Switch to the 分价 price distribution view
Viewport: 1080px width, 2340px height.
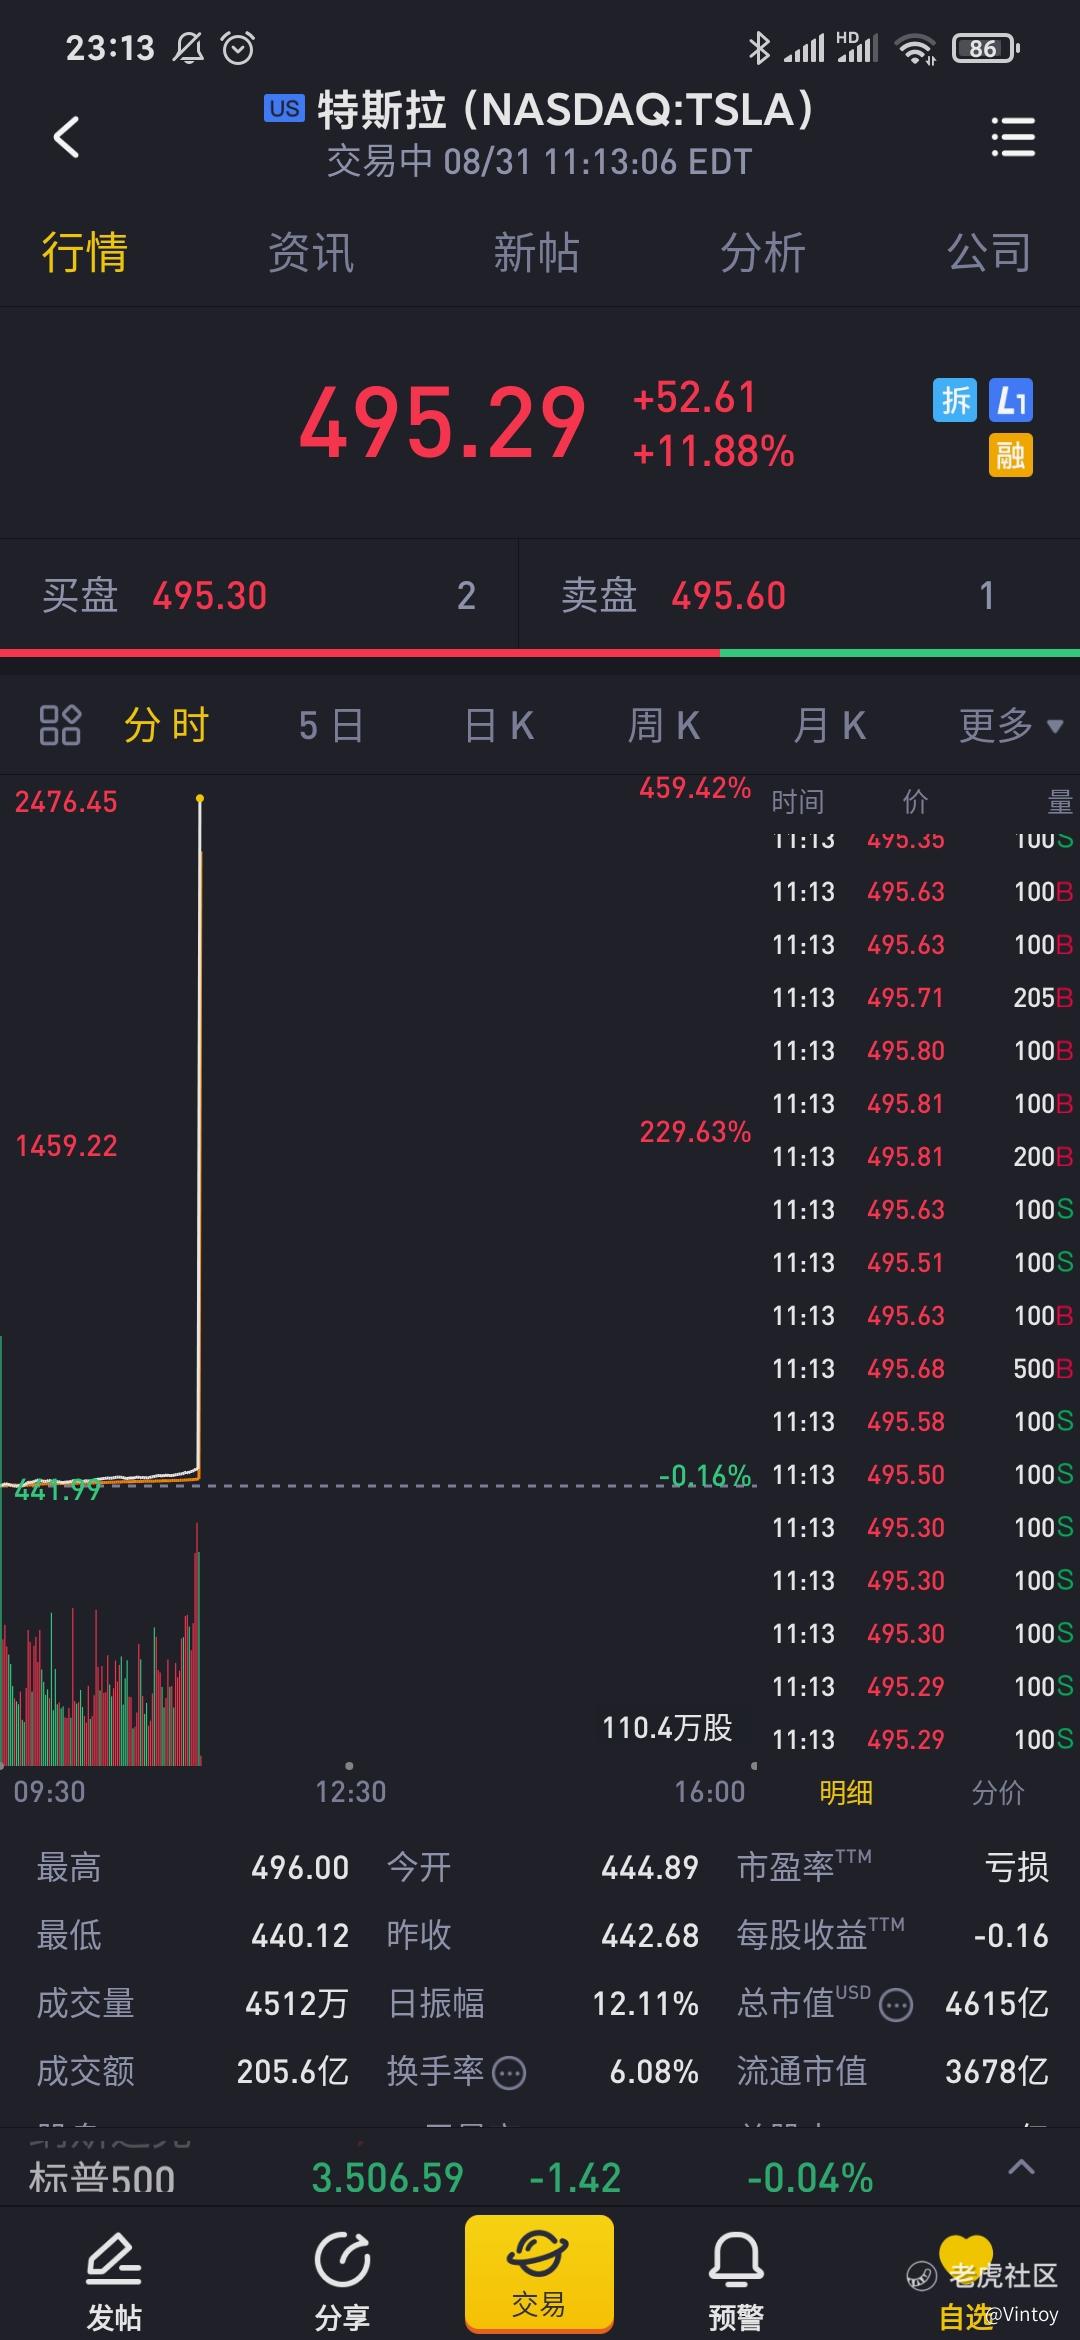998,1792
